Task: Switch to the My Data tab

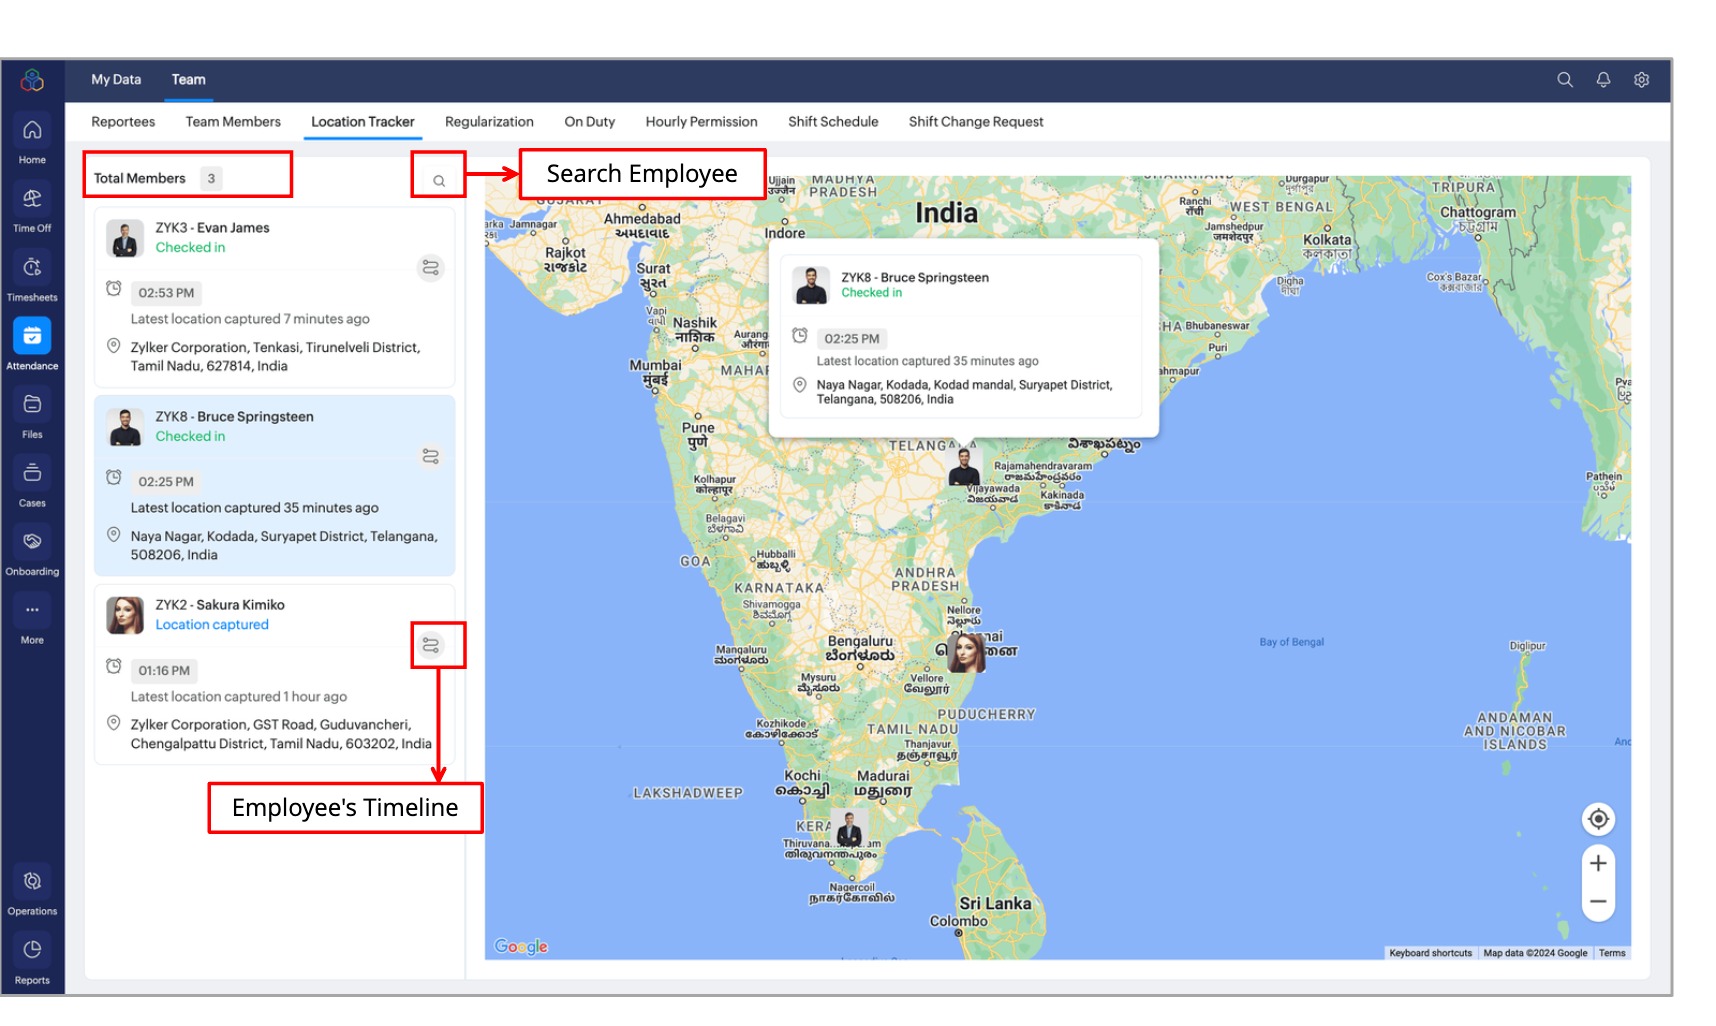Action: click(116, 80)
